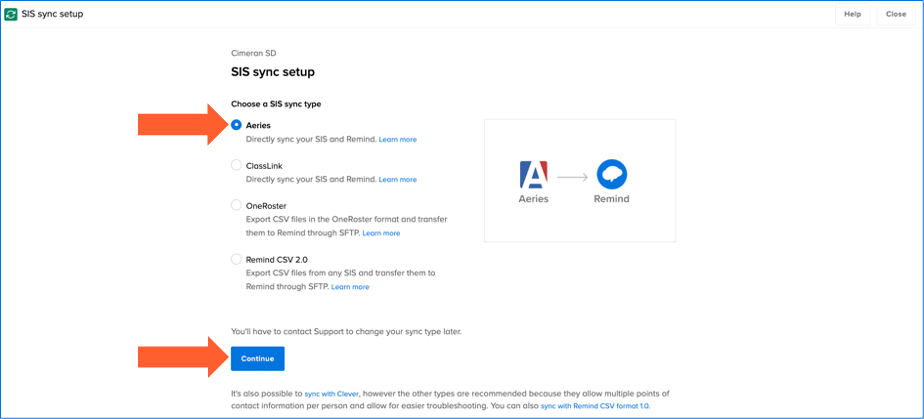Follow Learn more link for OneRoster
This screenshot has height=419, width=924.
click(x=381, y=233)
